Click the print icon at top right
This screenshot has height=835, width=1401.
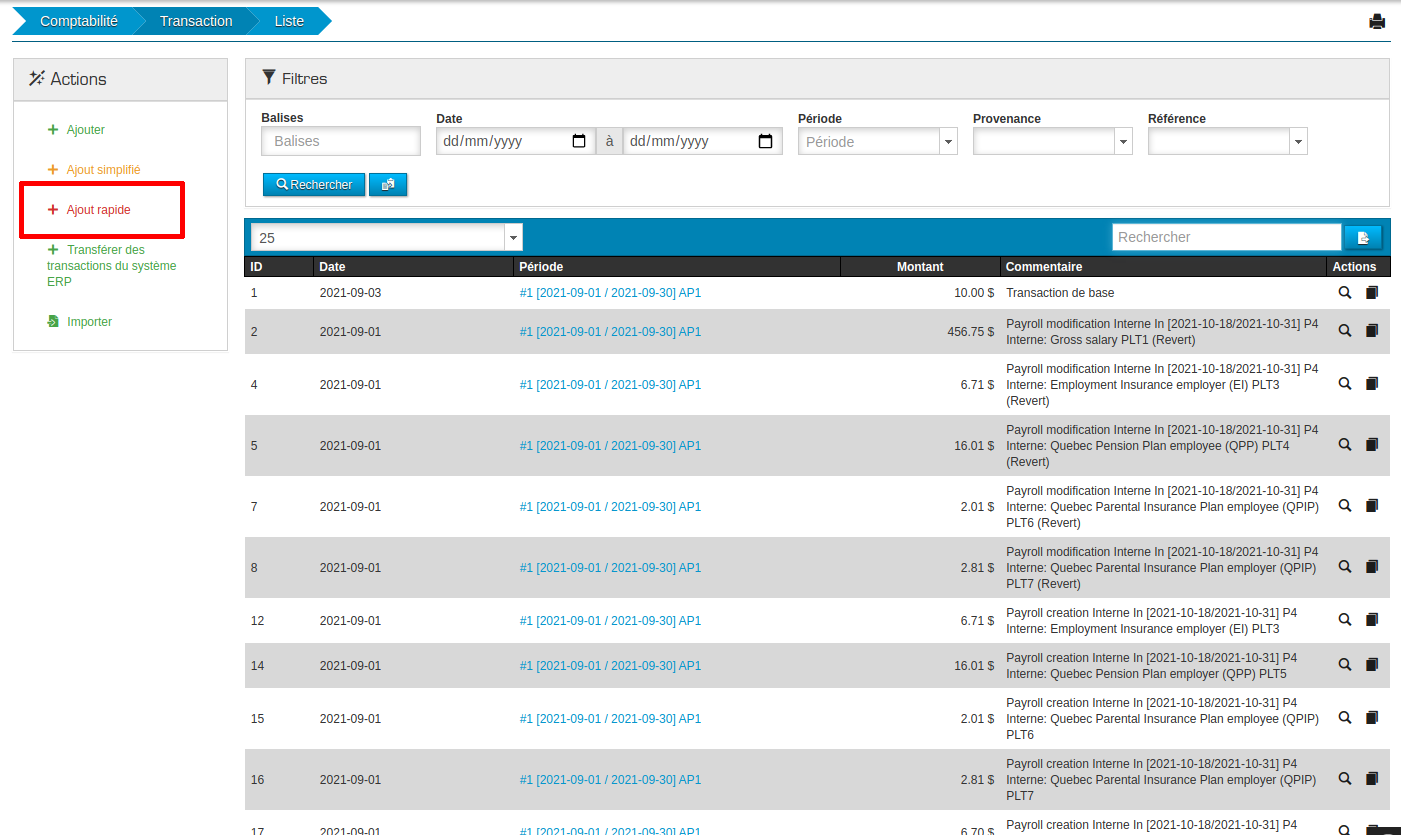[1377, 21]
